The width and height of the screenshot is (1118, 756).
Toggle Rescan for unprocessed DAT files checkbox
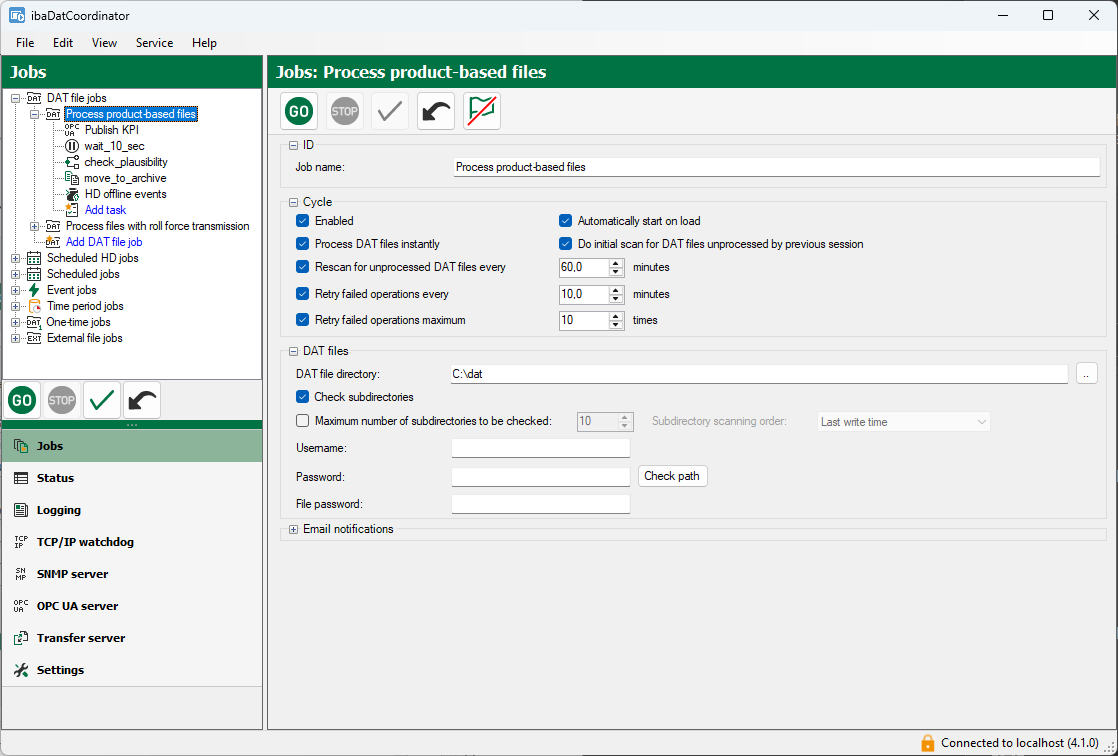click(302, 267)
